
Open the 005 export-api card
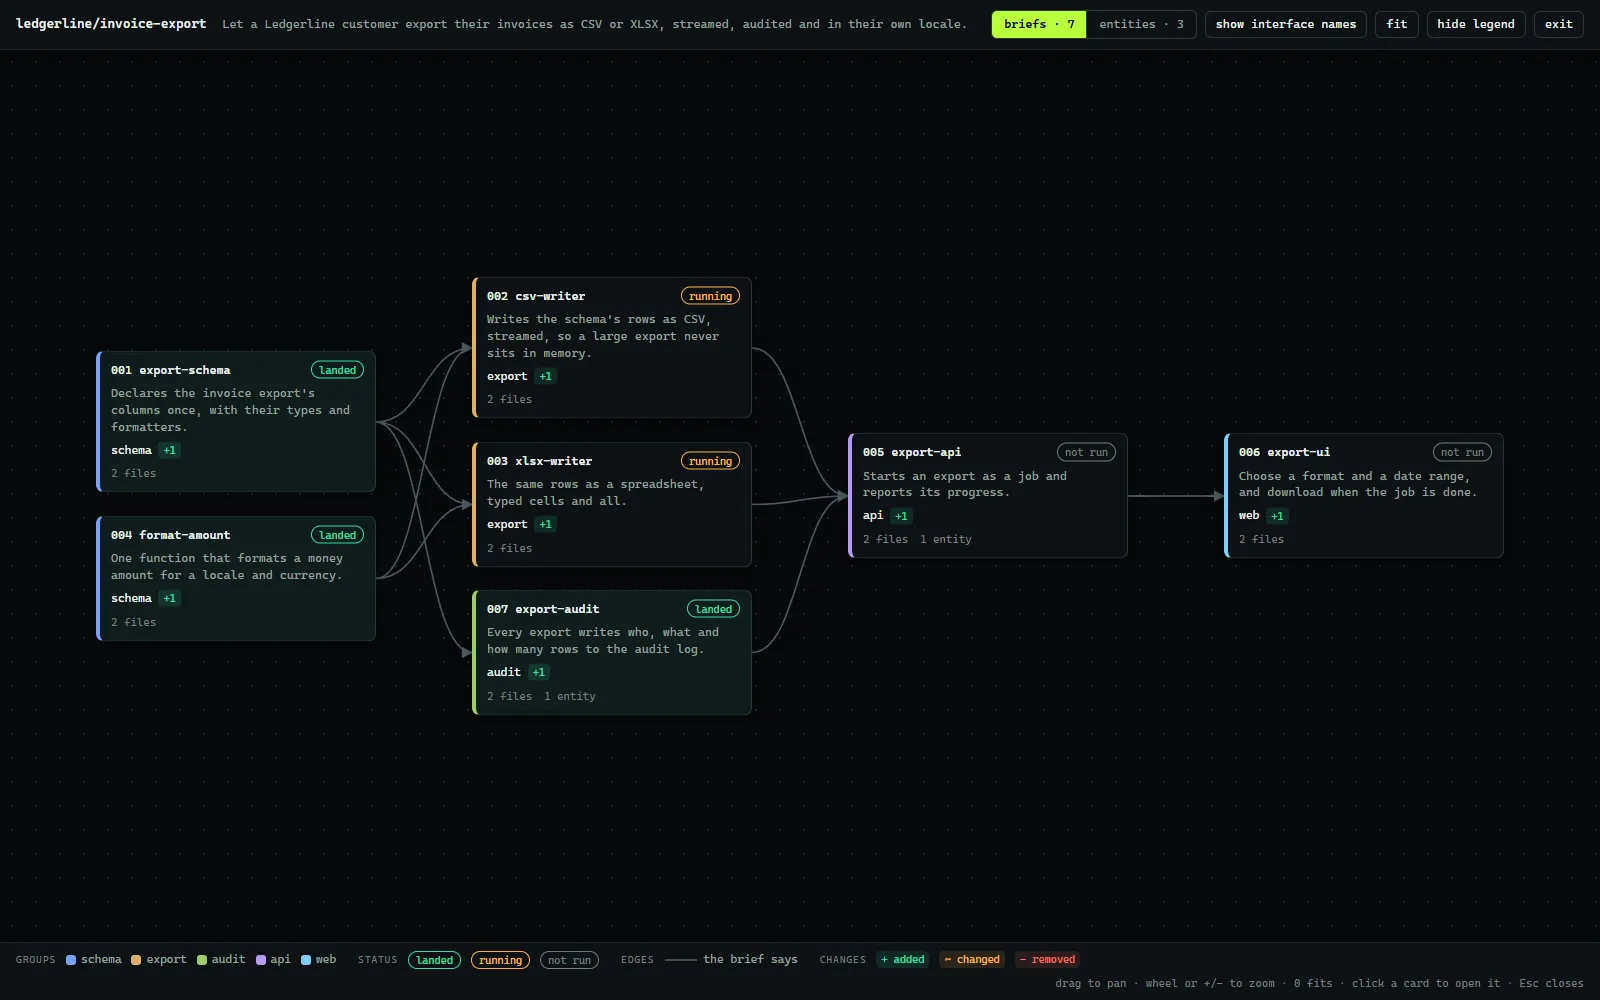(988, 495)
